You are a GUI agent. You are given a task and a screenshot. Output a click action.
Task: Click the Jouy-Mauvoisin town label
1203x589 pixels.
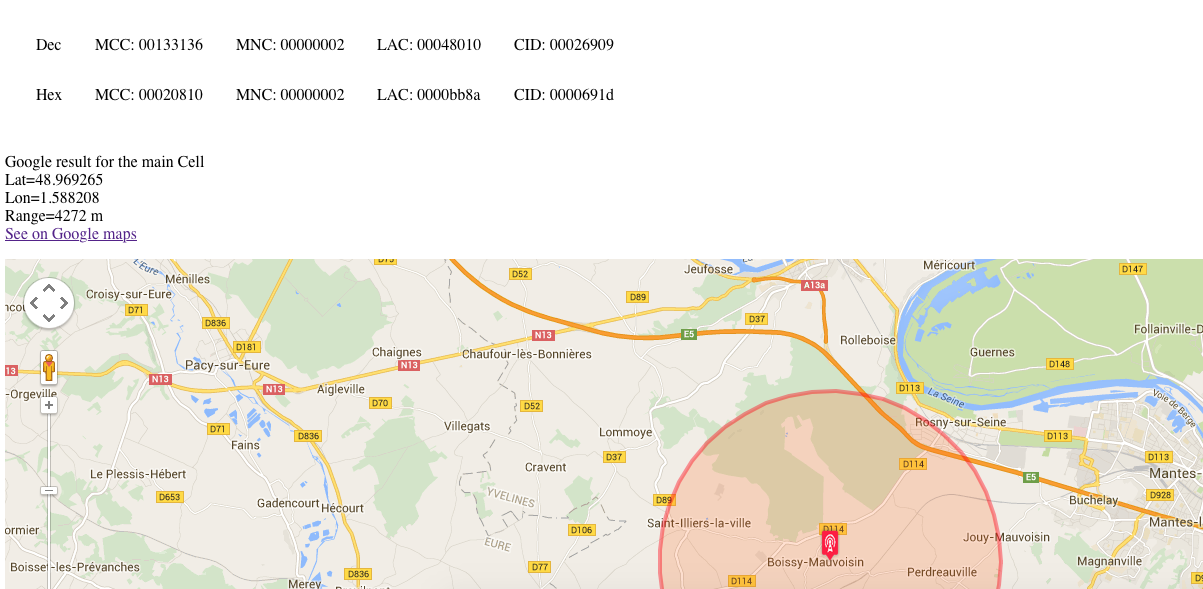point(1006,537)
